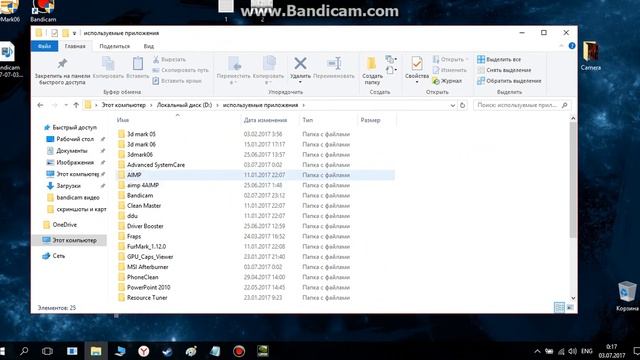Open Delete button dropdown arrow
Viewport: 640px width, 360px height.
(x=300, y=82)
